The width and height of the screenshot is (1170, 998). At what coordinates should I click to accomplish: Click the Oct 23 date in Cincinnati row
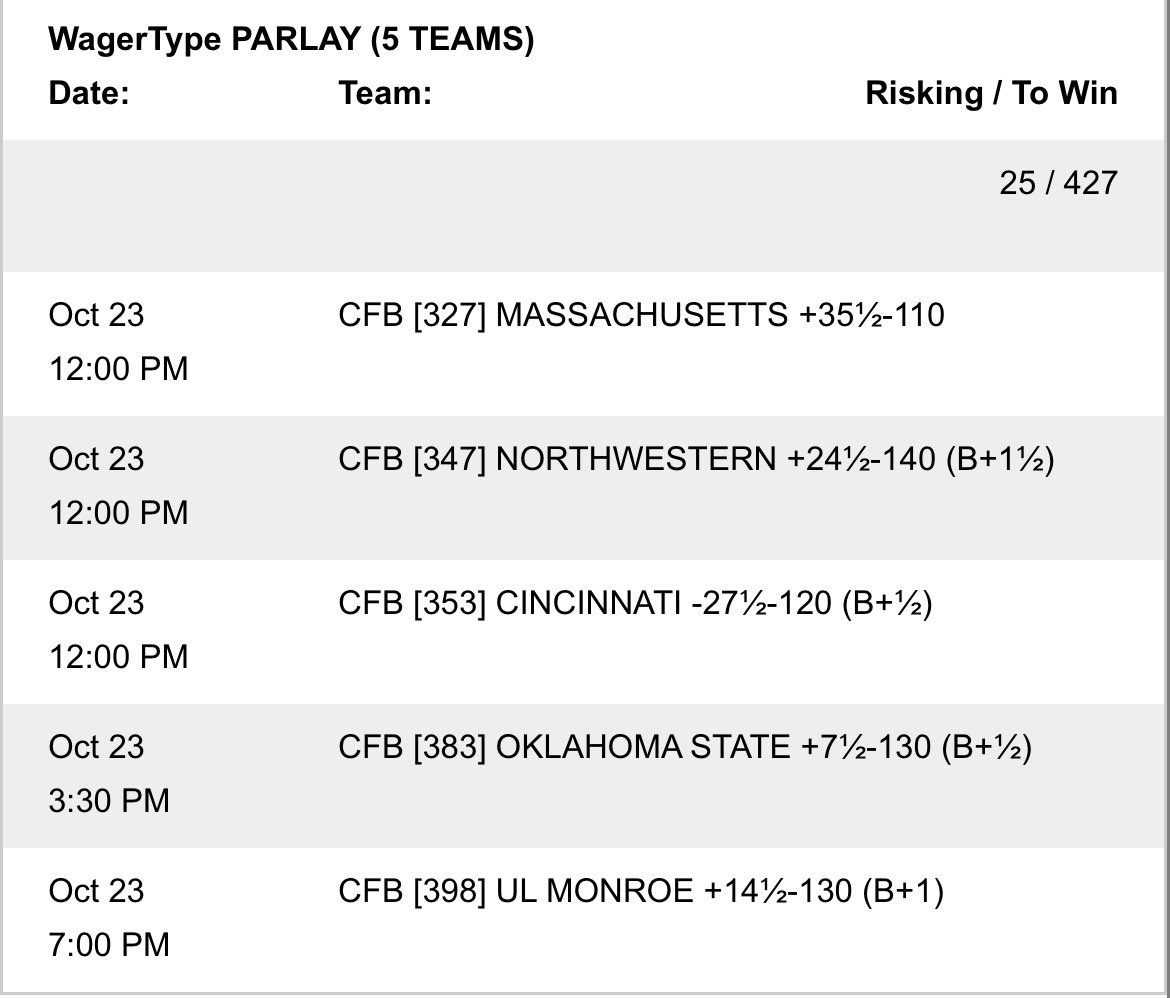pyautogui.click(x=96, y=602)
